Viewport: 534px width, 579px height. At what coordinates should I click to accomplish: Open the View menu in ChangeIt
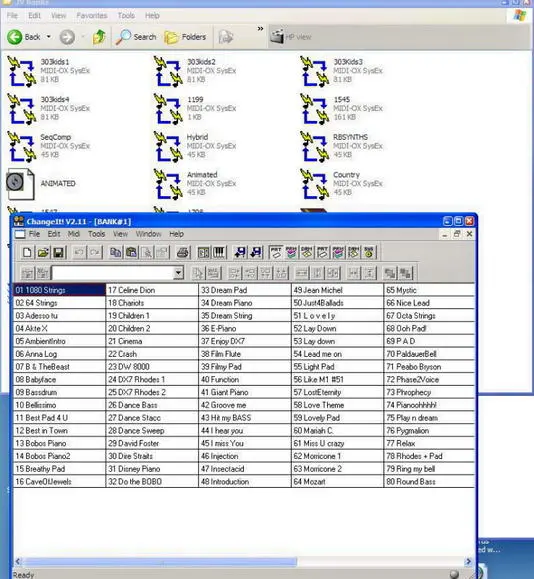(x=120, y=234)
